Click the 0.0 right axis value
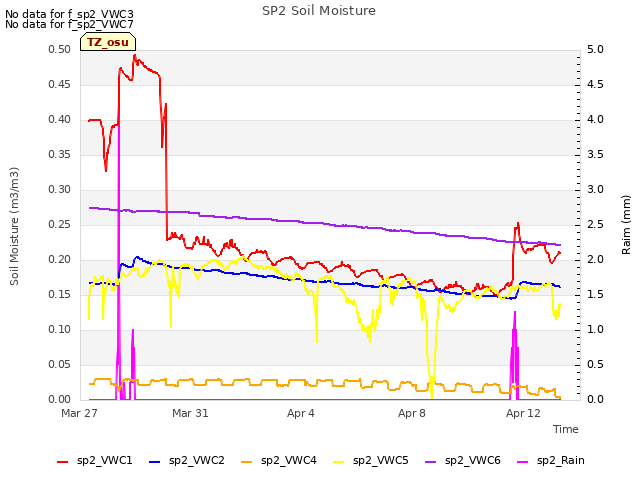 coord(595,399)
